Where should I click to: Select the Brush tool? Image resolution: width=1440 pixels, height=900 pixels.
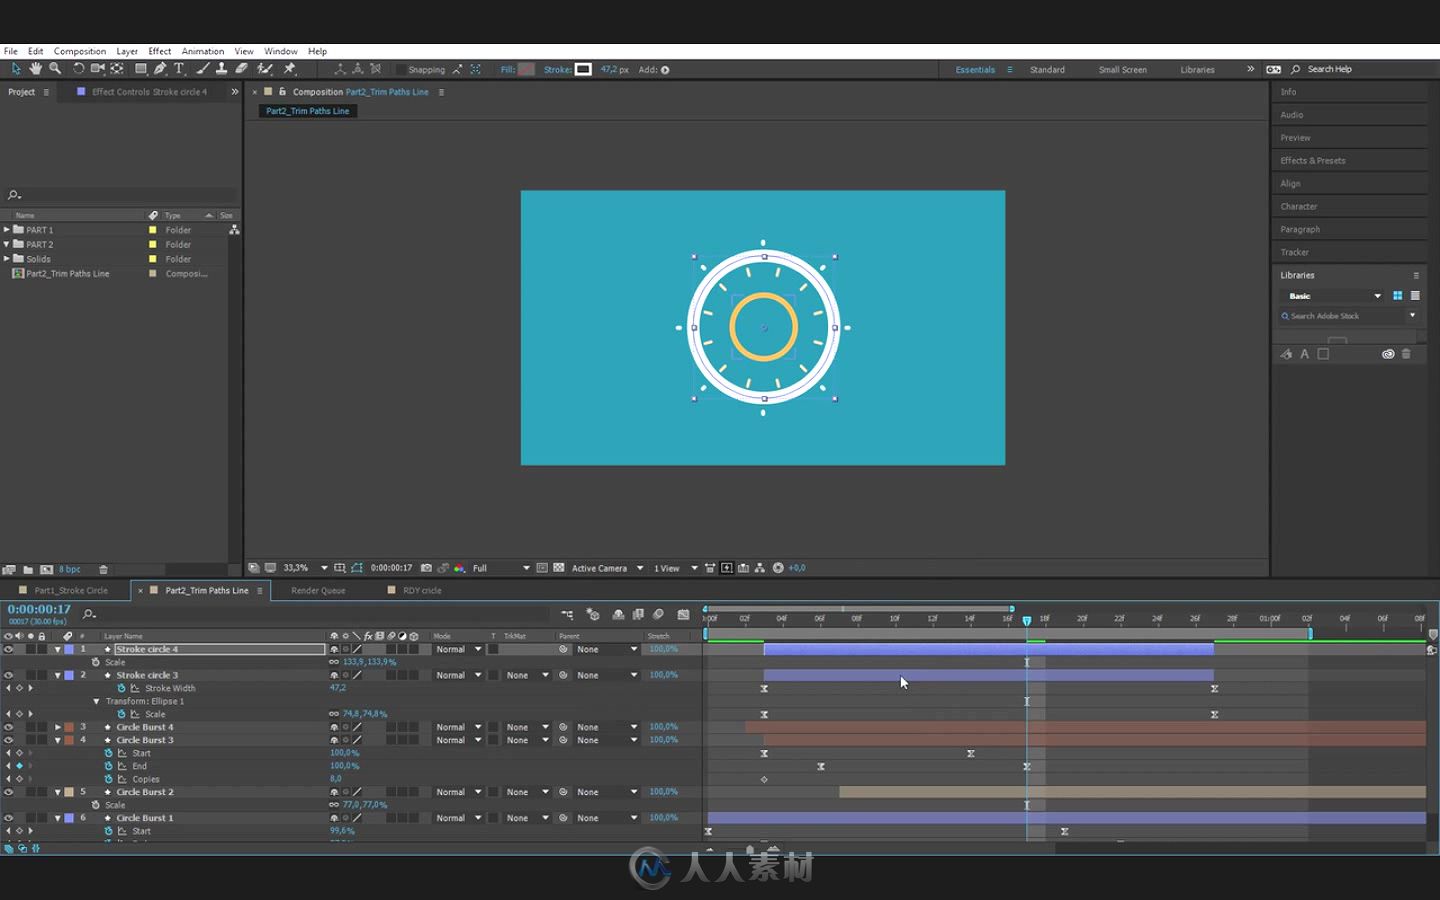coord(203,69)
